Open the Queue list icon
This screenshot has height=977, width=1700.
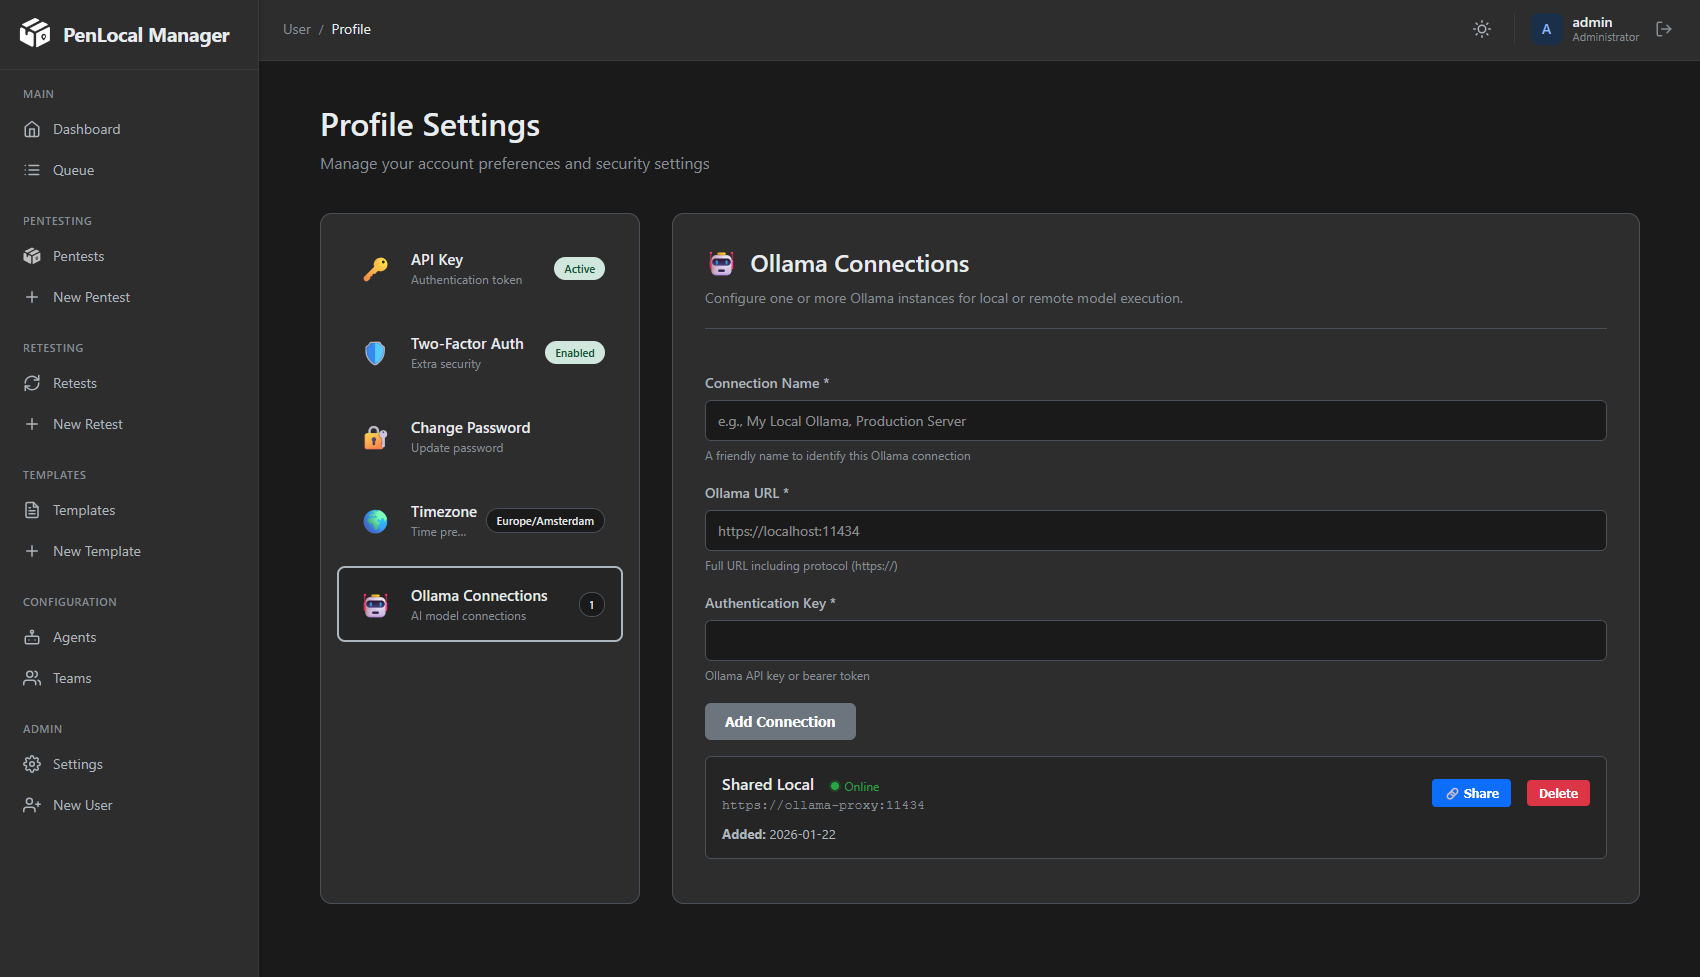pos(32,170)
